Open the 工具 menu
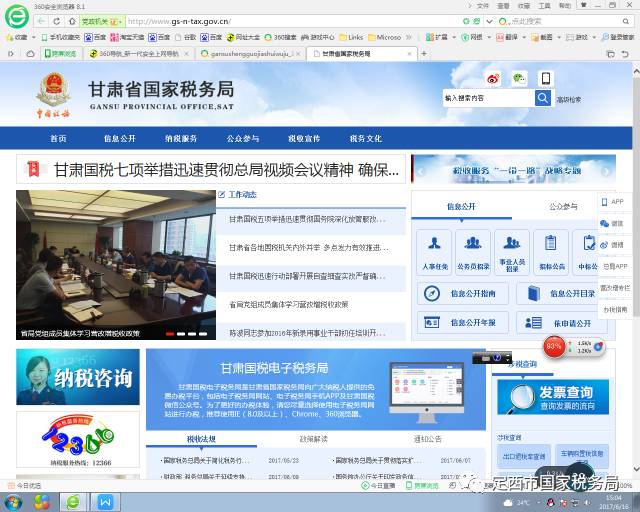The height and width of the screenshot is (512, 640). 544,6
